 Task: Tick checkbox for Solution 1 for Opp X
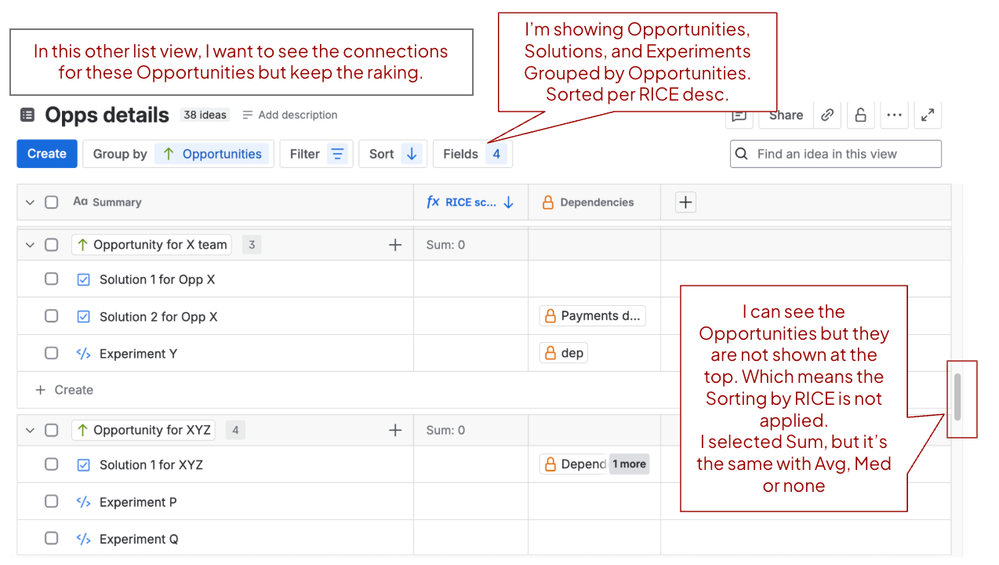point(52,279)
